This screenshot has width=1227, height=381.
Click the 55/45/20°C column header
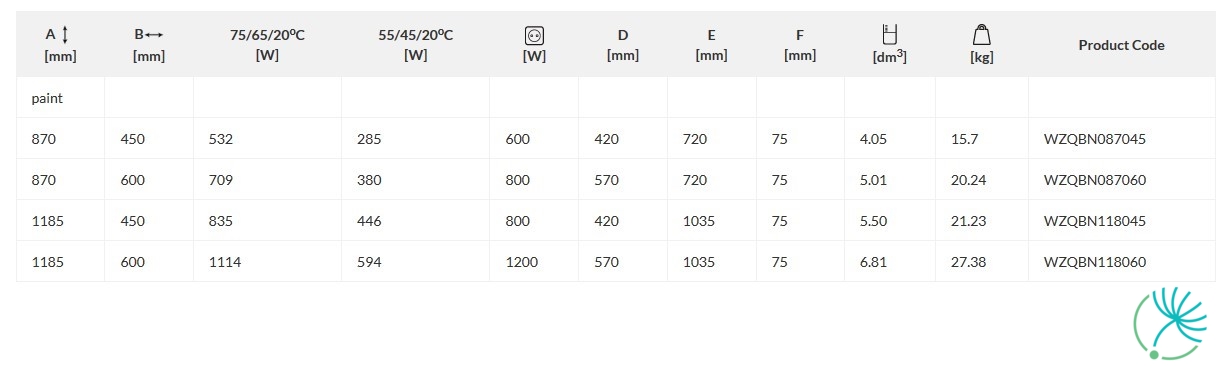tap(415, 45)
